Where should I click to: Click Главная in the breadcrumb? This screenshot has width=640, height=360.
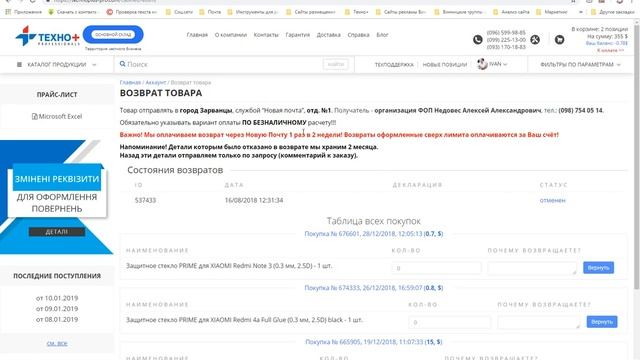point(130,82)
